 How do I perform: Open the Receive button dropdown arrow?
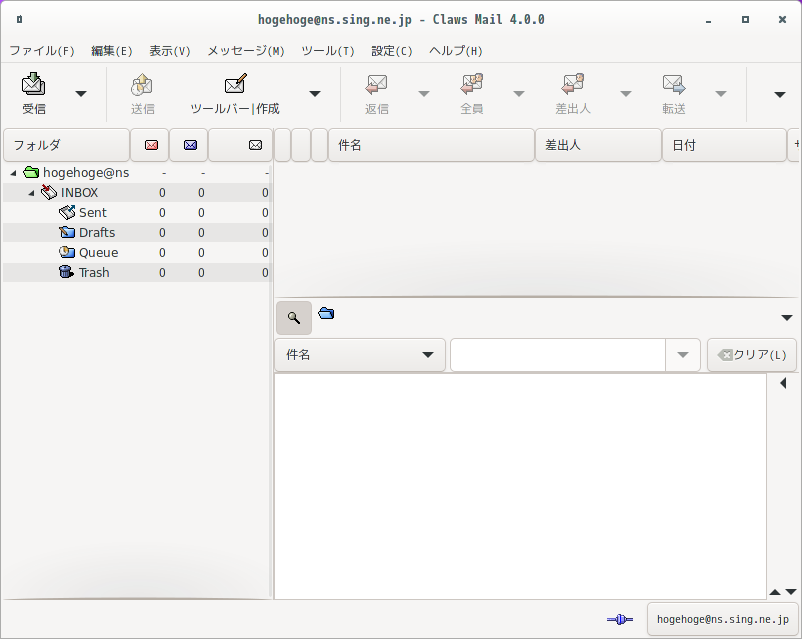tap(81, 94)
